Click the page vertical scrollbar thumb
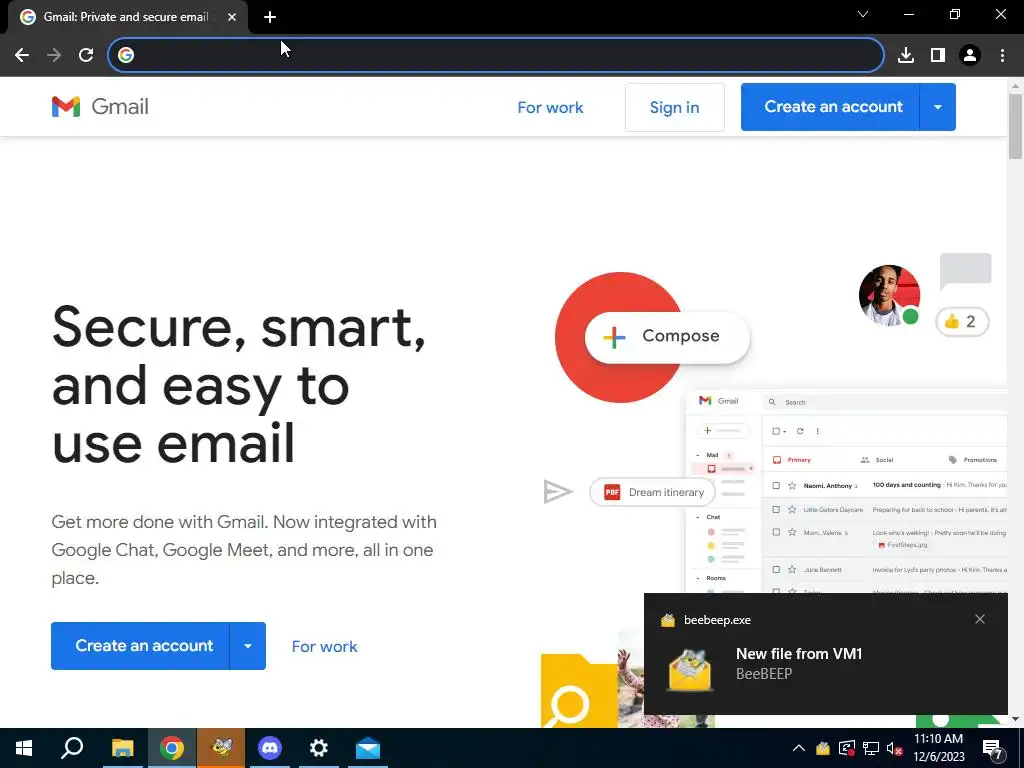The height and width of the screenshot is (768, 1024). (x=1015, y=126)
